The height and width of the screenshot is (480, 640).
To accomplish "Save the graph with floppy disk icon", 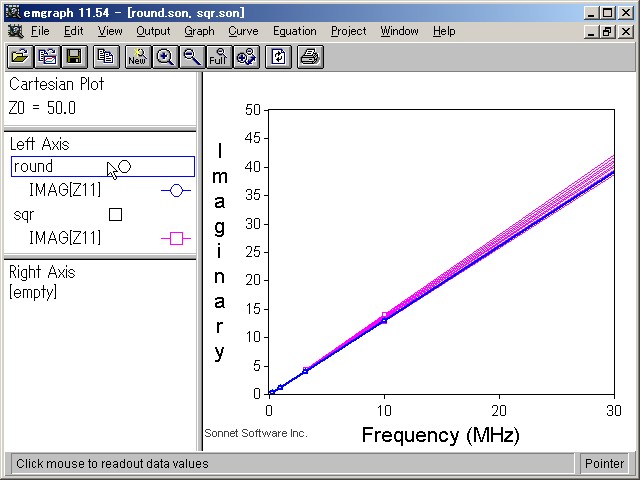I will pyautogui.click(x=74, y=57).
